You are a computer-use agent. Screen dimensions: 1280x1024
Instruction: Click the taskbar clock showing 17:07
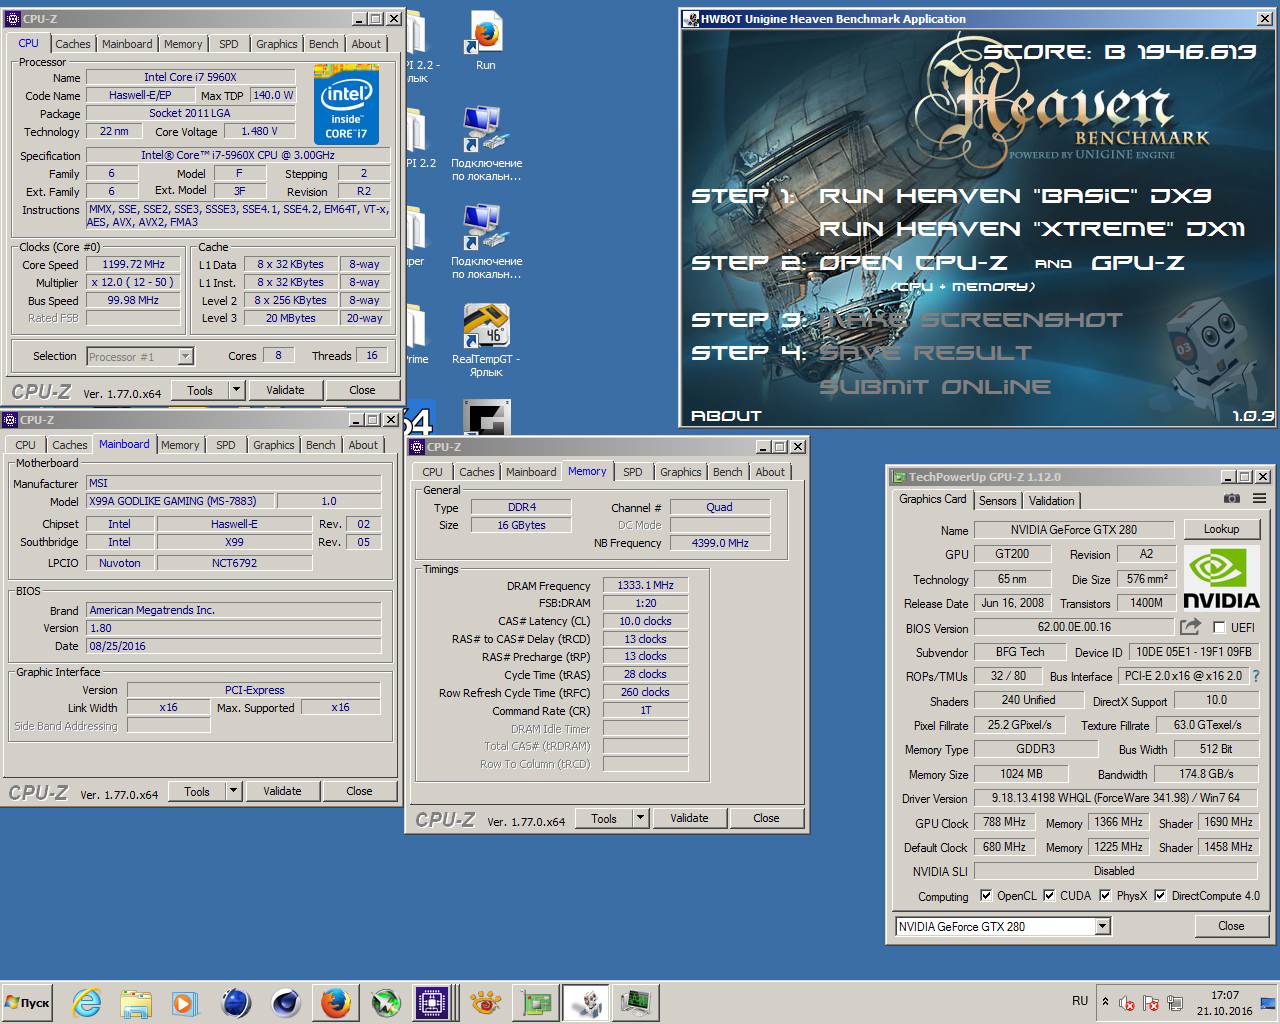(x=1224, y=1003)
